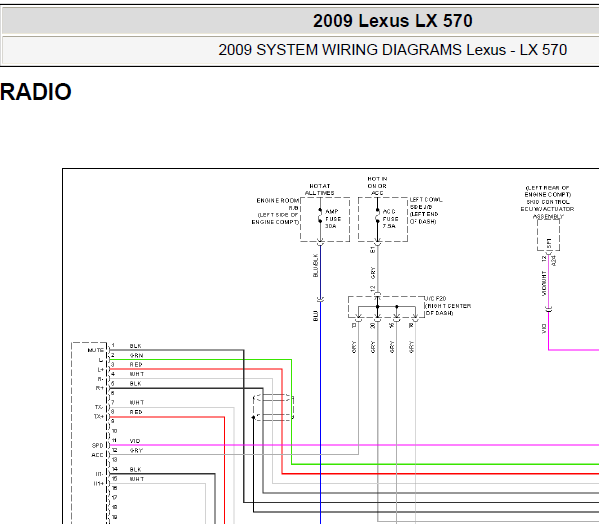Click the 'MUTE' connector pin label
This screenshot has height=524, width=599.
point(96,350)
